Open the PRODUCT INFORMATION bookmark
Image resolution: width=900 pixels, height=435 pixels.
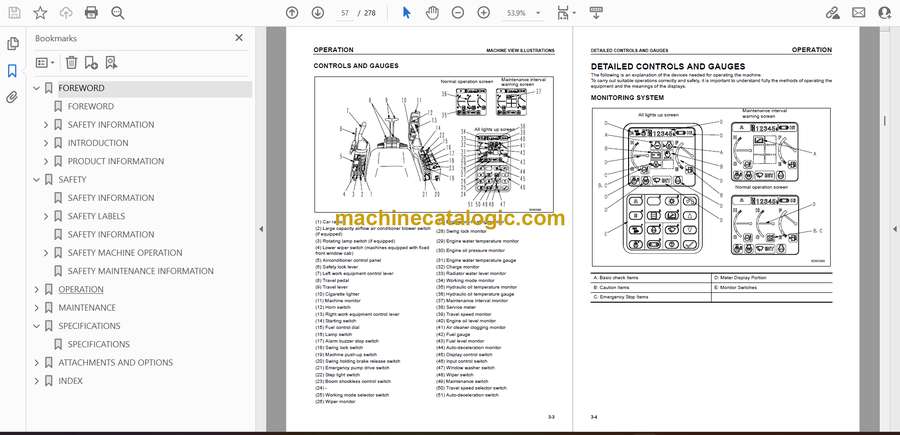point(116,161)
